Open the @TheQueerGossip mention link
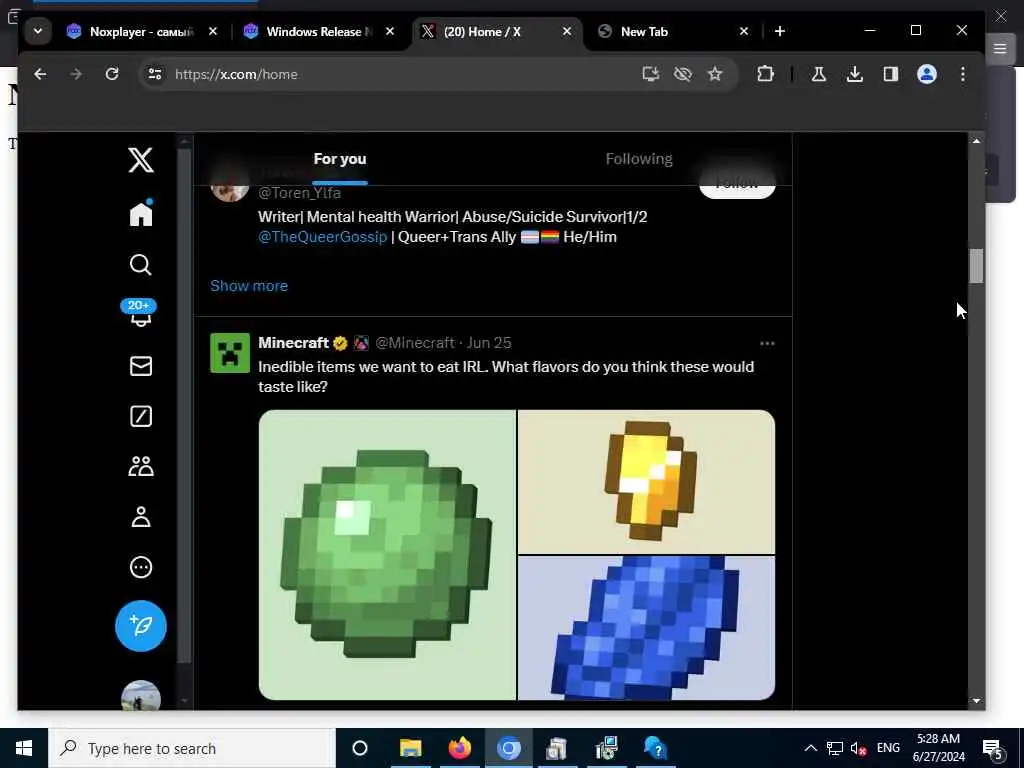 [x=323, y=236]
